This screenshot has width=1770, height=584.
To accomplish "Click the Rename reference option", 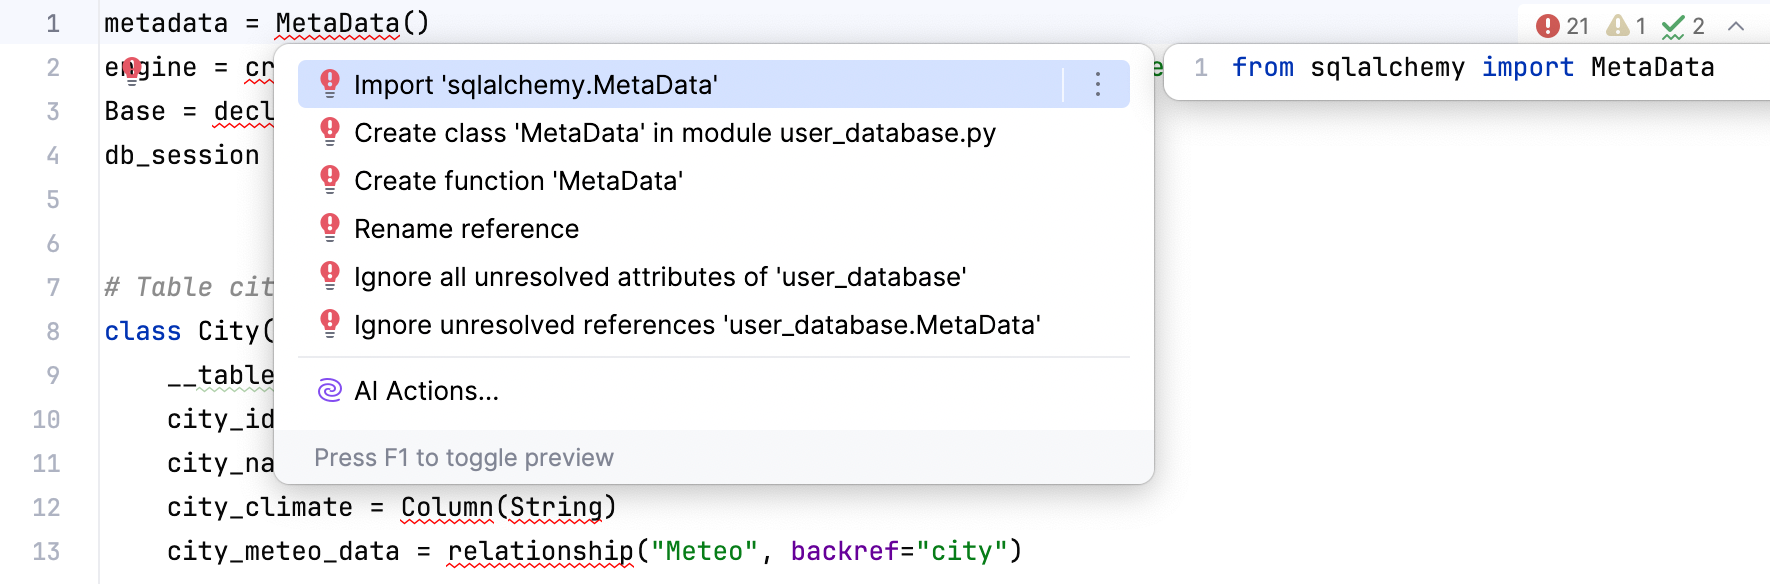I will coord(465,228).
